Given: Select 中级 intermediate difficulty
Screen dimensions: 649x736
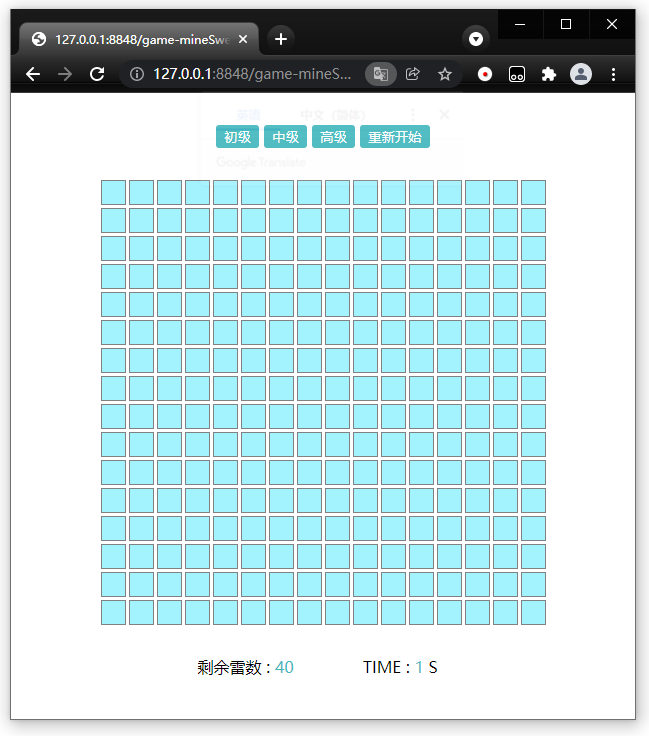Looking at the screenshot, I should click(285, 137).
